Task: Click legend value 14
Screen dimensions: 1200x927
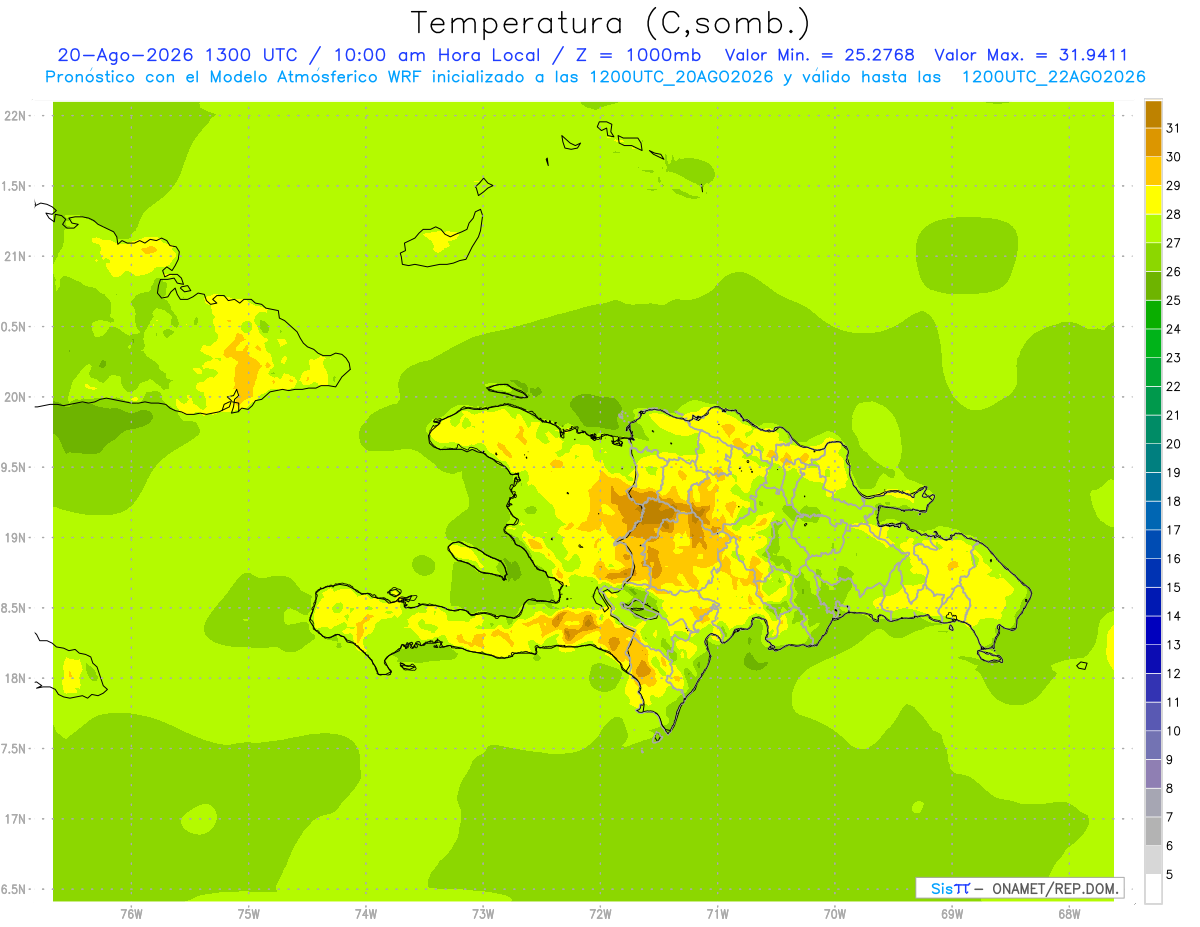Action: click(x=1173, y=616)
